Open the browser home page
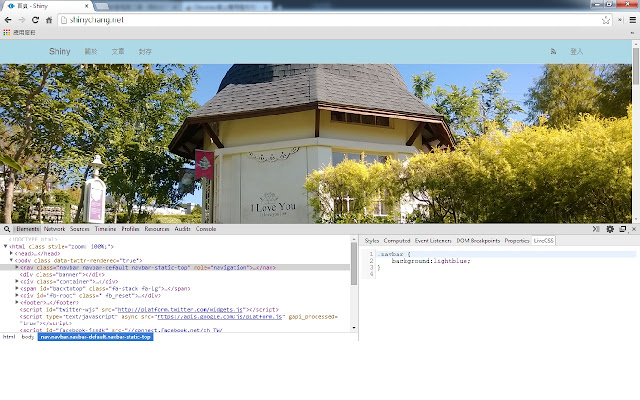The width and height of the screenshot is (640, 400). (49, 20)
